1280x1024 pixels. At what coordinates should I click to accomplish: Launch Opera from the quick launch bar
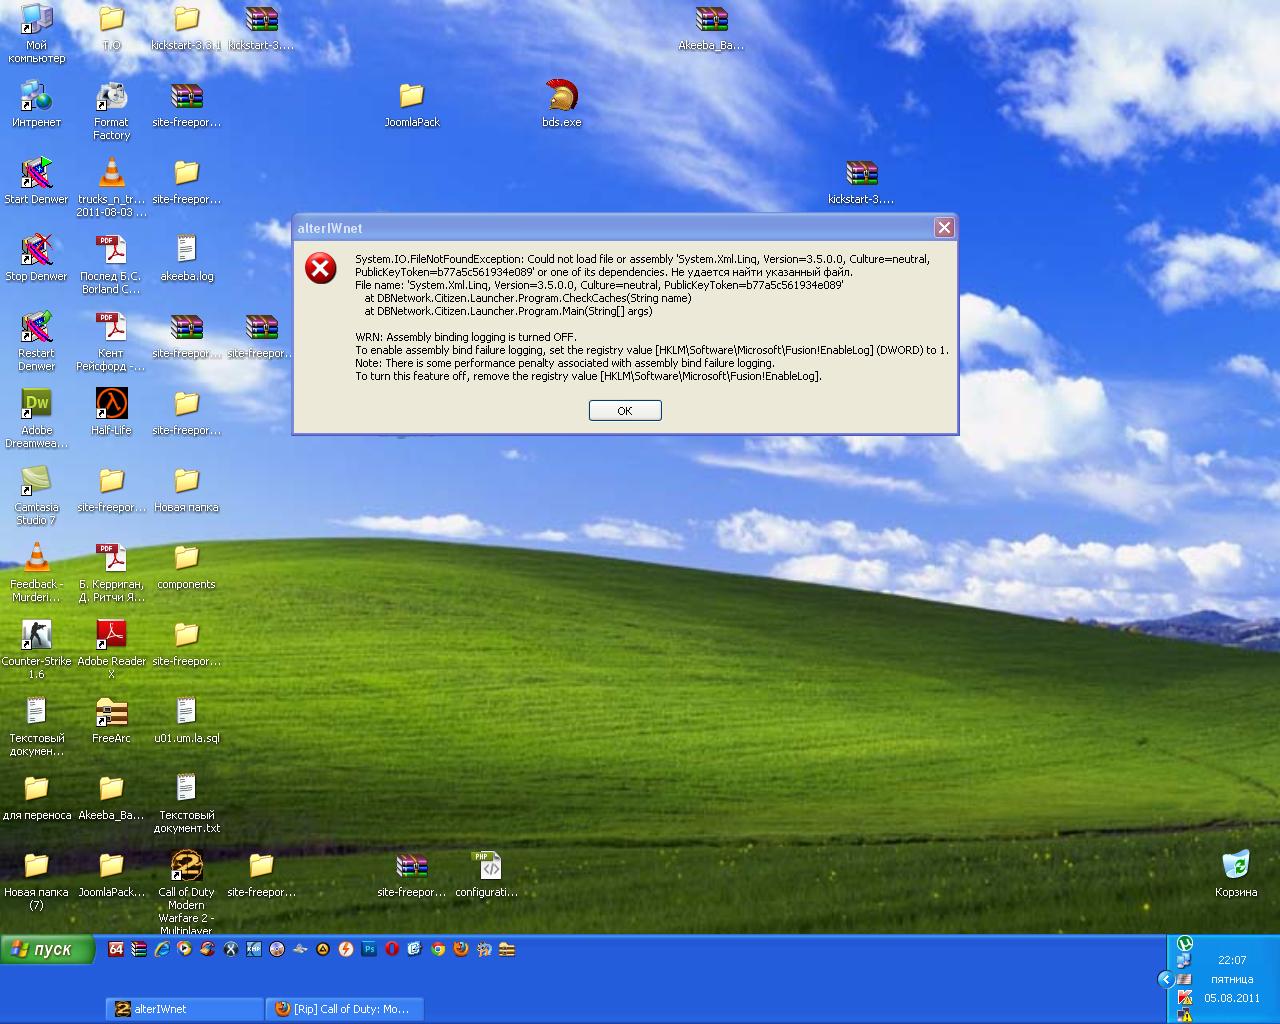click(x=392, y=949)
